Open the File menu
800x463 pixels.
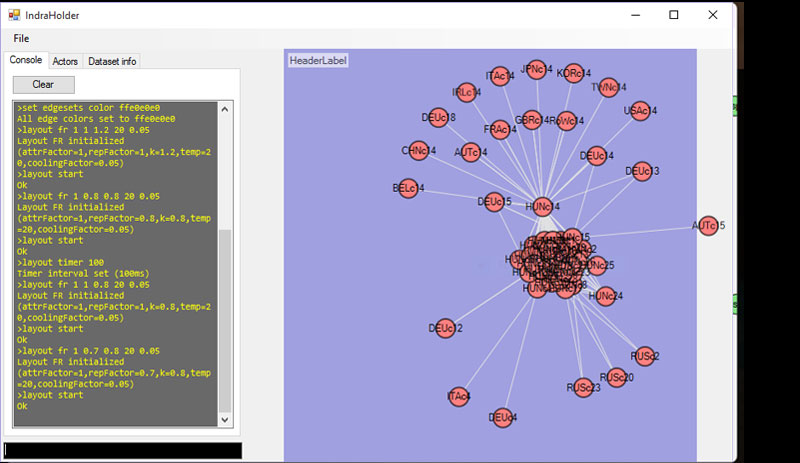pos(21,38)
